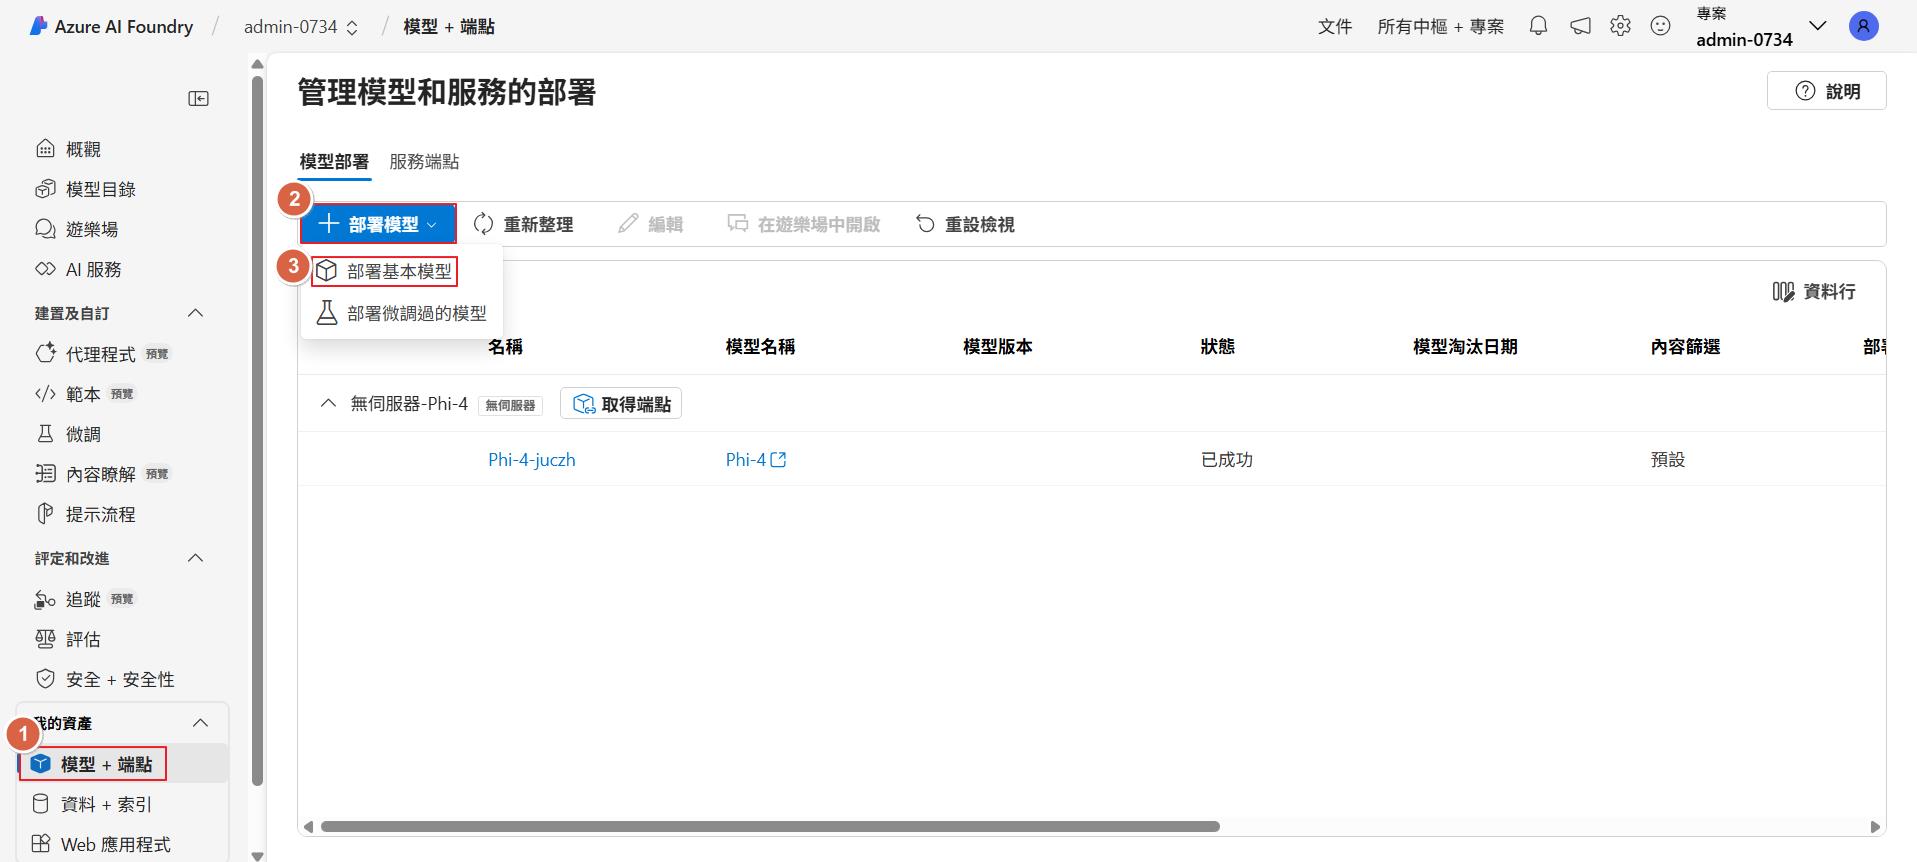This screenshot has width=1917, height=862.
Task: Collapse the 建置及自訂 sidebar section
Action: pos(196,314)
